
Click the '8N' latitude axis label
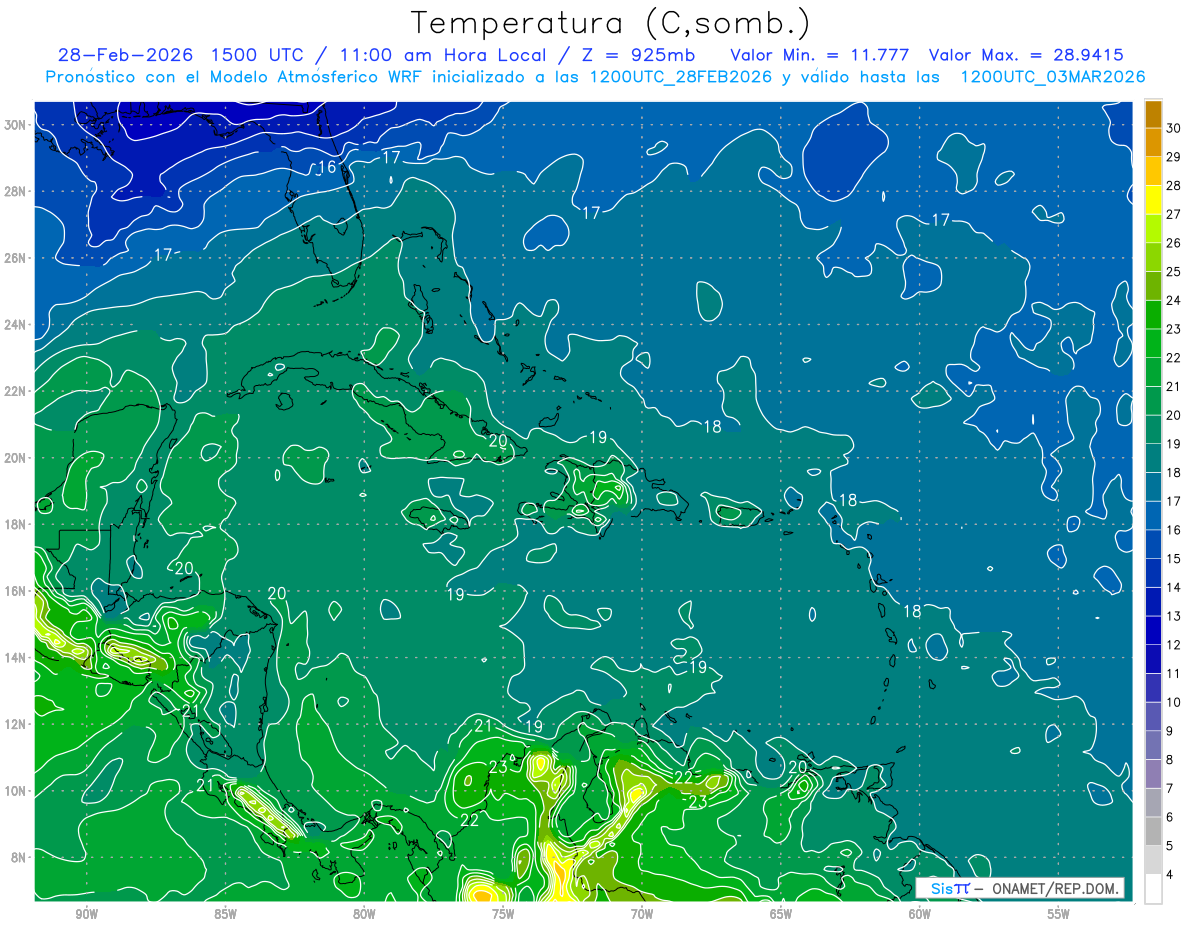20,858
